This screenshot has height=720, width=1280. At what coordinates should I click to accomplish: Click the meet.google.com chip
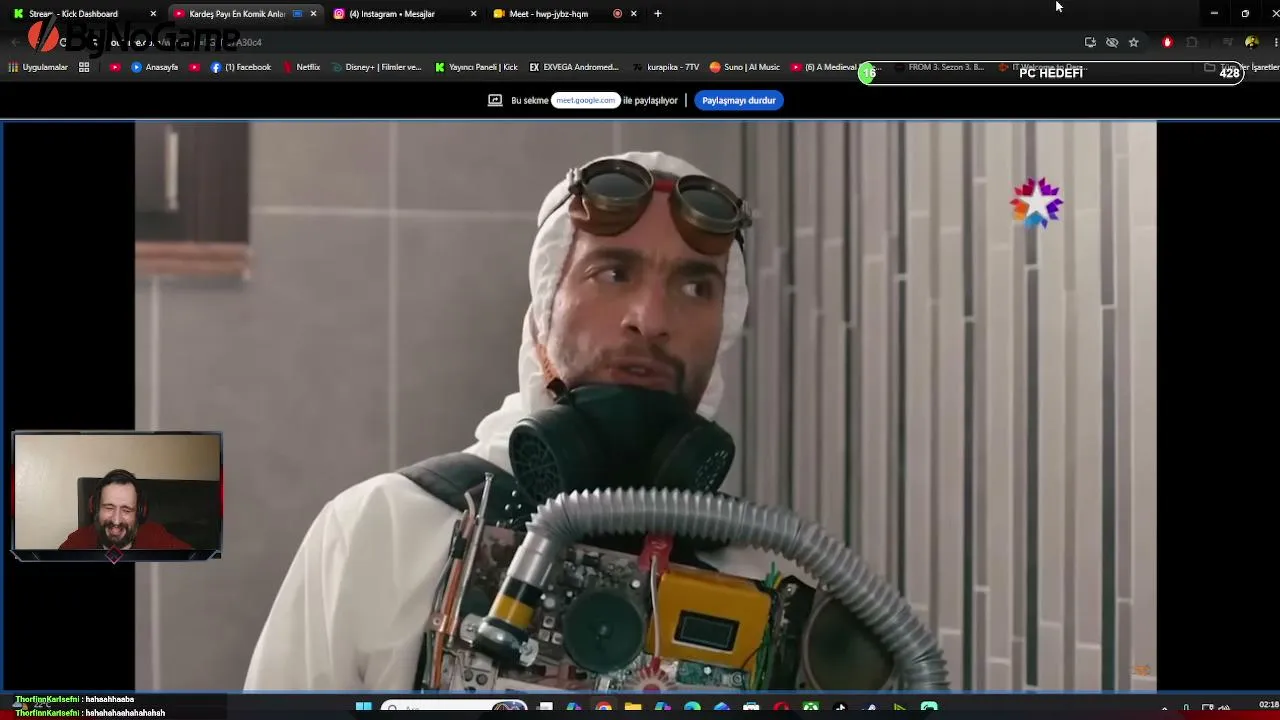coord(586,100)
